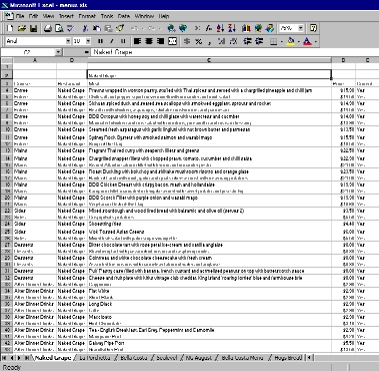Click the Sort Ascending A-Z icon
Viewport: 379px width, 371px height.
220,28
